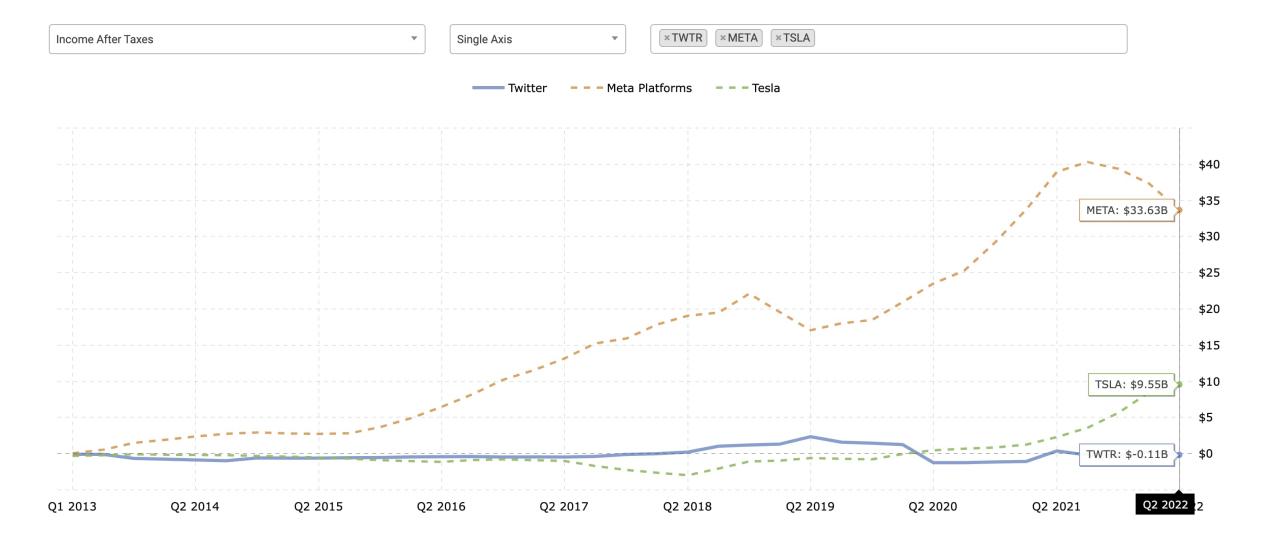
Task: Toggle the Tesla legend series
Action: pyautogui.click(x=749, y=88)
